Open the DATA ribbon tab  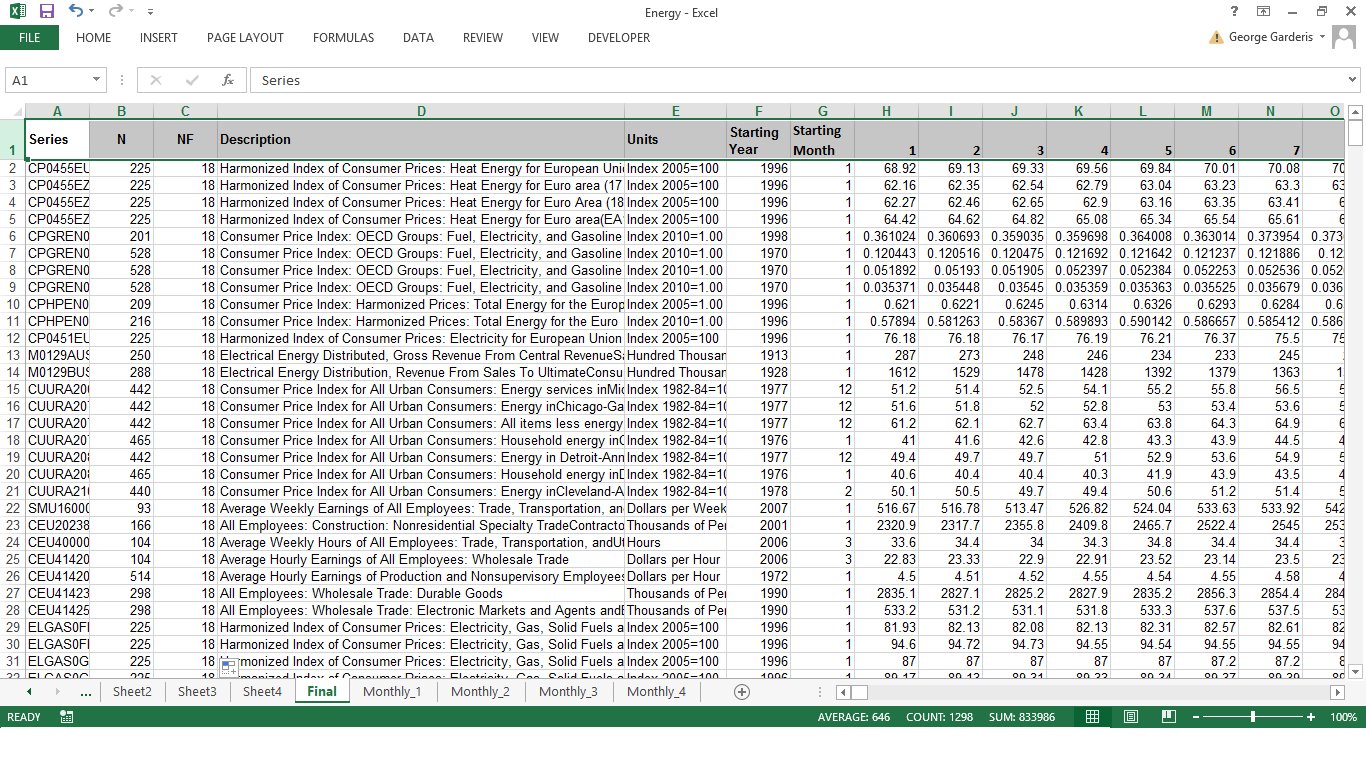418,38
